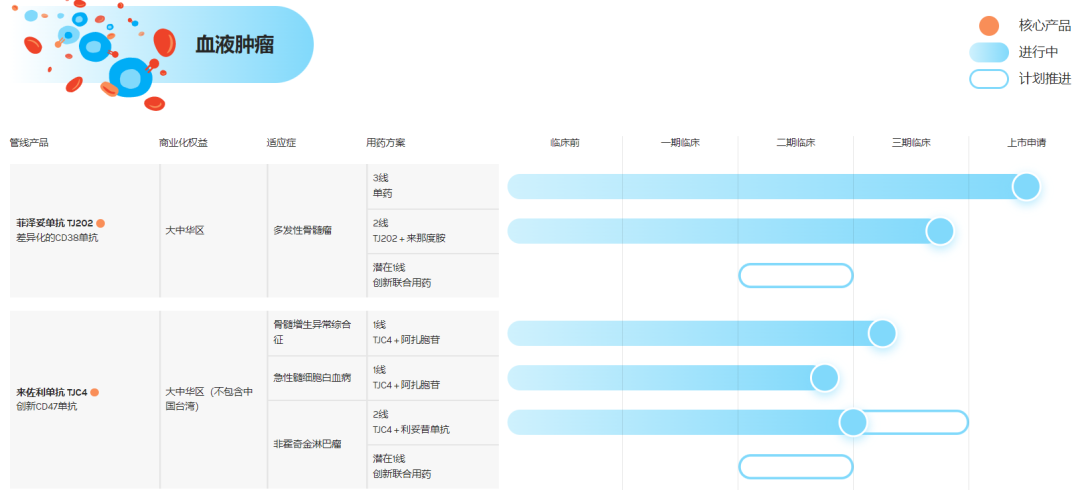Screen dimensions: 1080x490
Task: Click the 核心产品 legend label
Action: pyautogui.click(x=1045, y=26)
